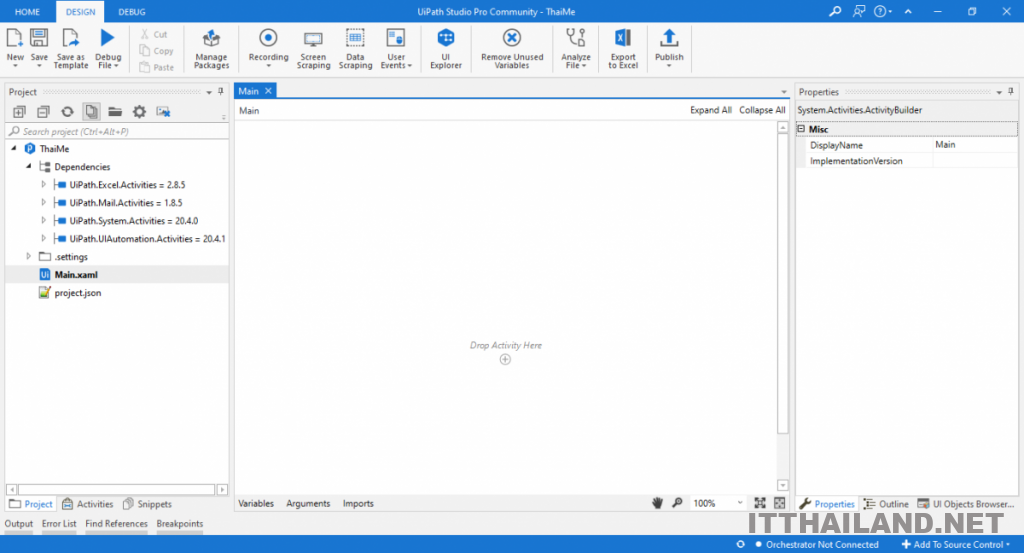The width and height of the screenshot is (1024, 553).
Task: Click Analyze File
Action: click(575, 48)
